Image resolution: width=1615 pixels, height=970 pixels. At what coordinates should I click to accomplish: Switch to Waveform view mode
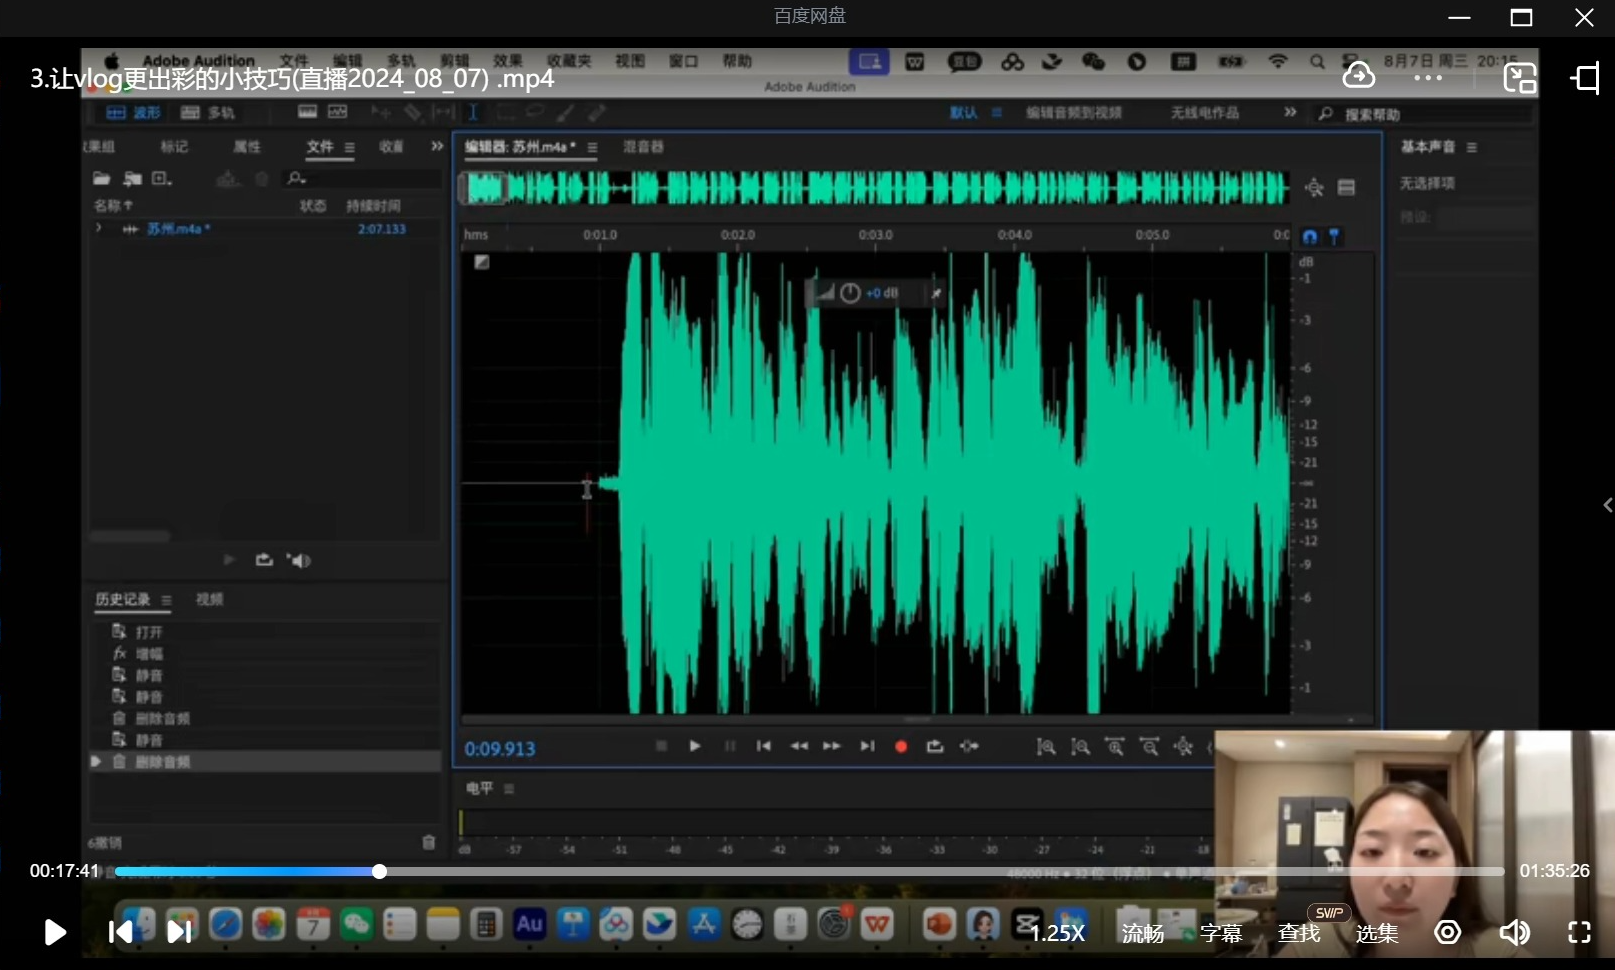[x=134, y=113]
